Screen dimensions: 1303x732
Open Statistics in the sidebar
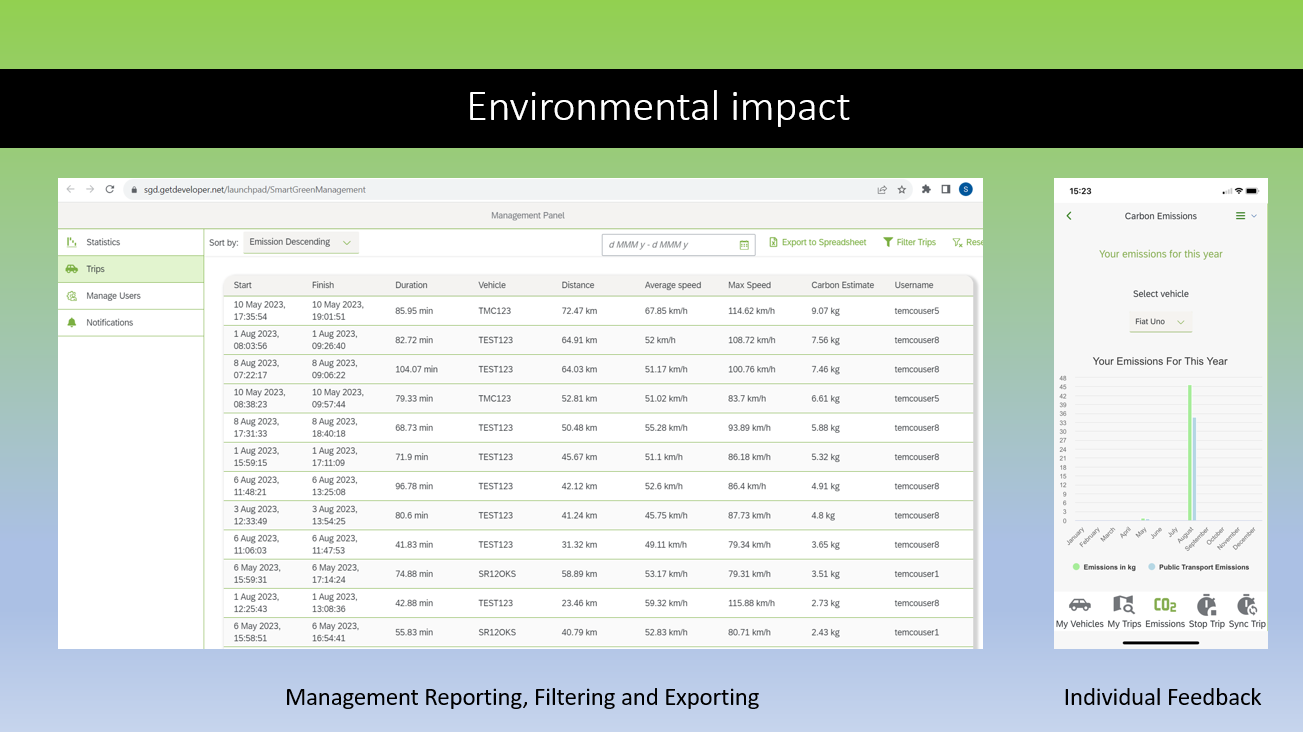102,242
